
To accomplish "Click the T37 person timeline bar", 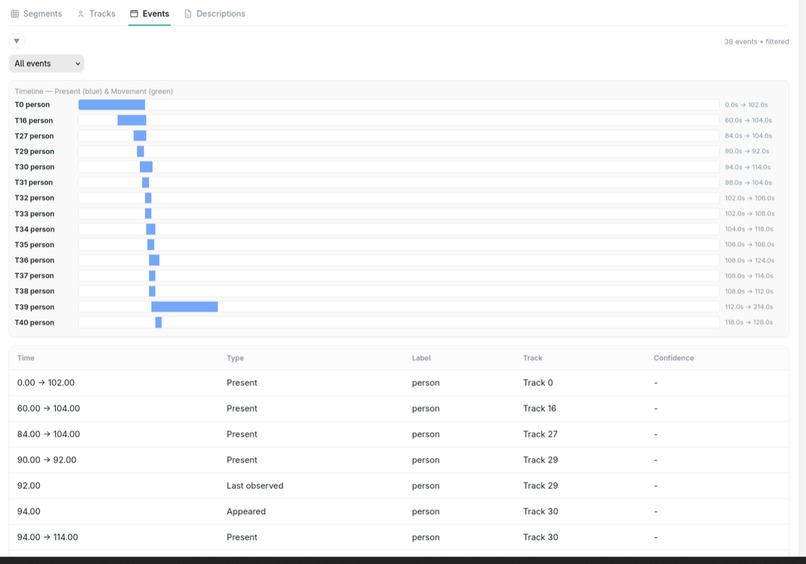I will point(152,276).
